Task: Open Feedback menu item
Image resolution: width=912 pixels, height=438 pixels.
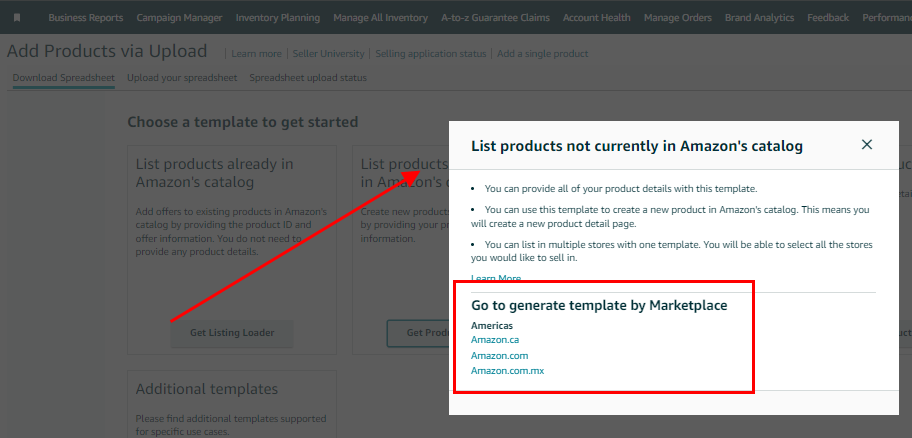Action: tap(828, 17)
